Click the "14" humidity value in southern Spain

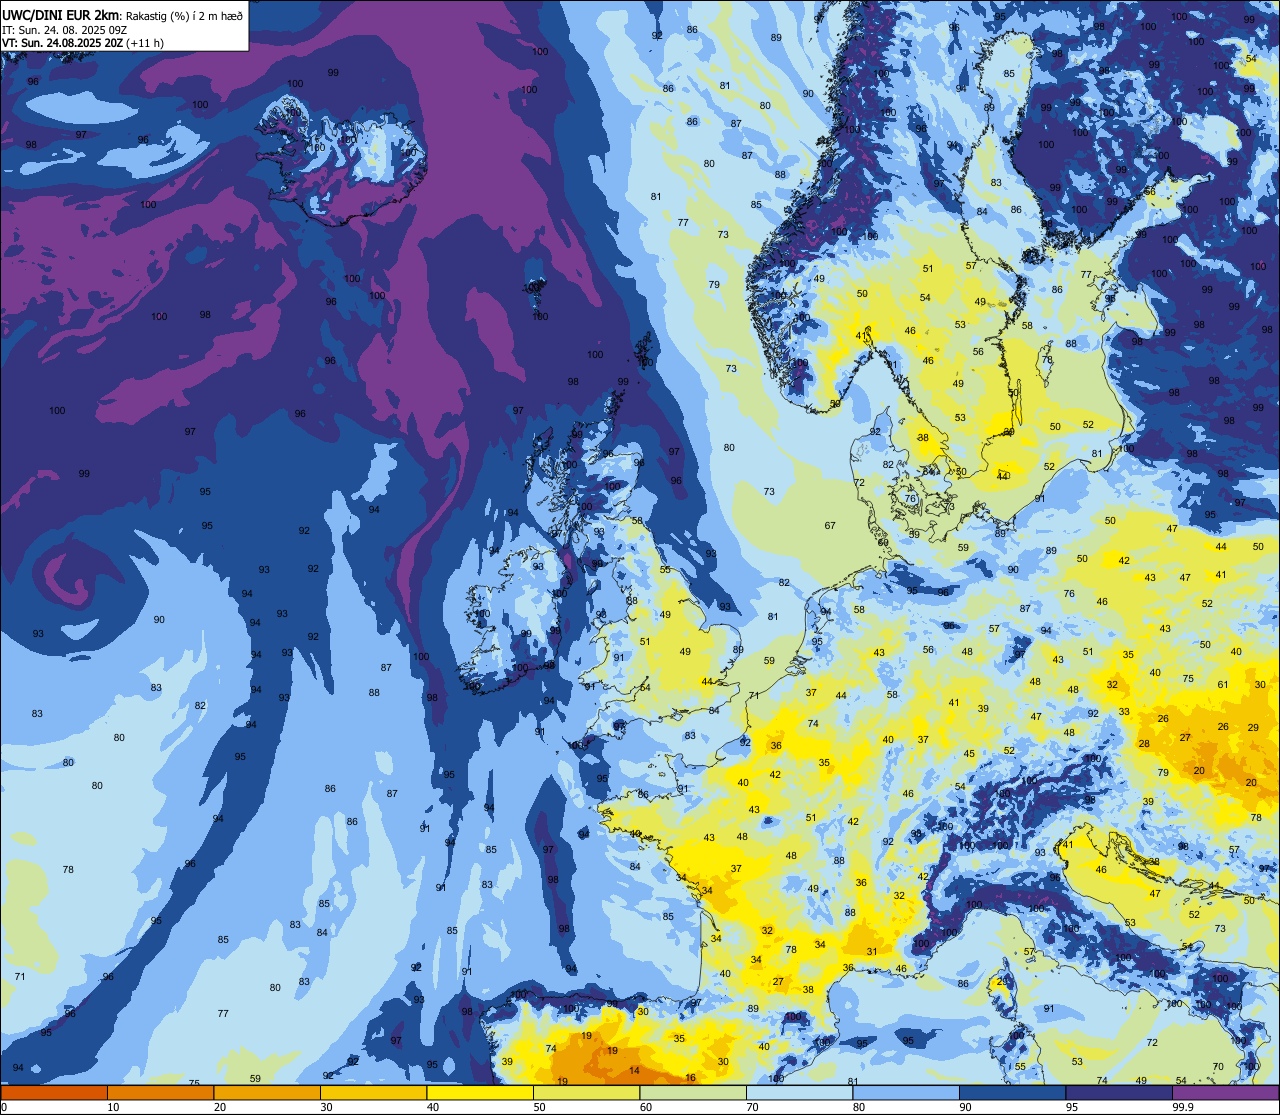(634, 1070)
